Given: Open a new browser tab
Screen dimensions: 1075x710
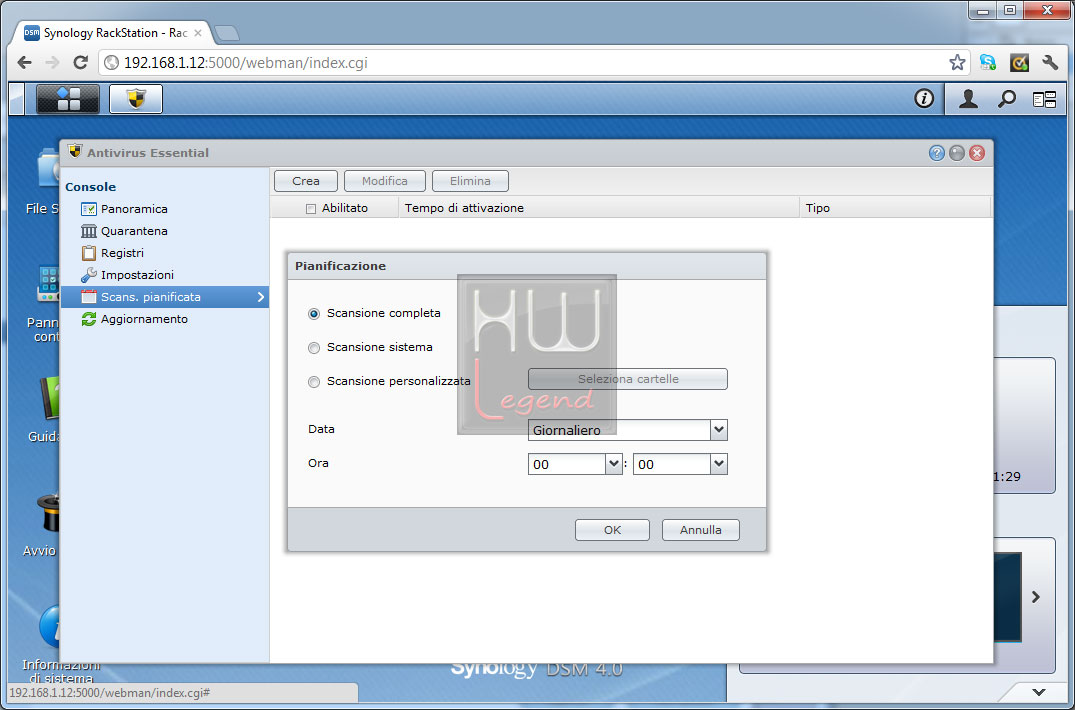Looking at the screenshot, I should pos(226,32).
